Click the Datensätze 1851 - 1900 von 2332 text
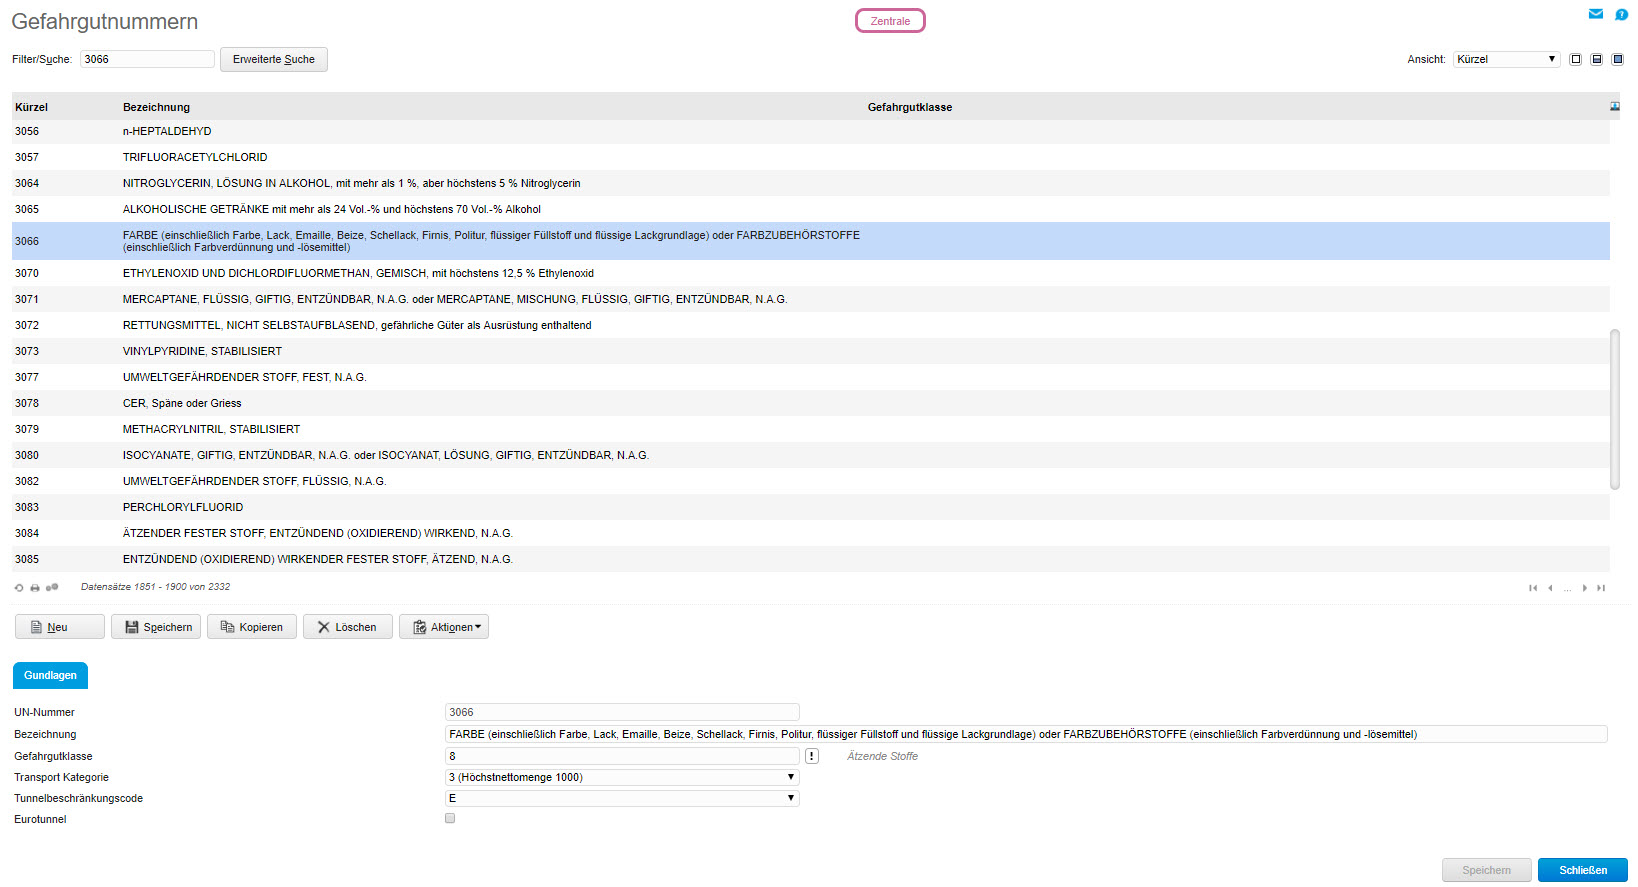1638x887 pixels. [x=155, y=587]
